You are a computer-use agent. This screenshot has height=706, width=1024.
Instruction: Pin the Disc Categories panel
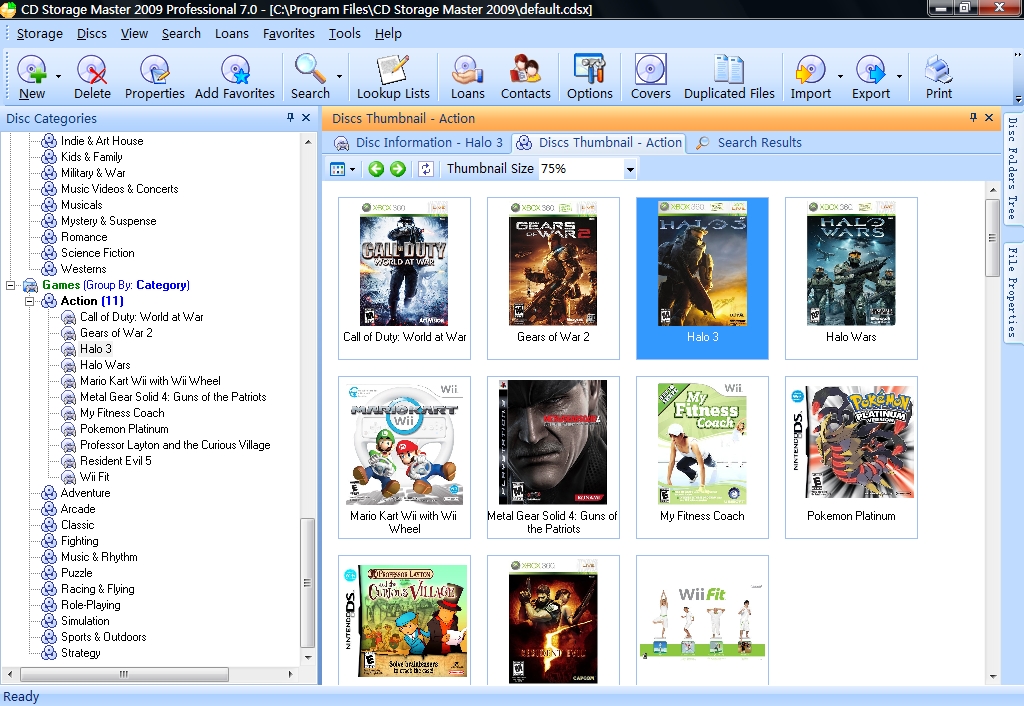point(290,118)
